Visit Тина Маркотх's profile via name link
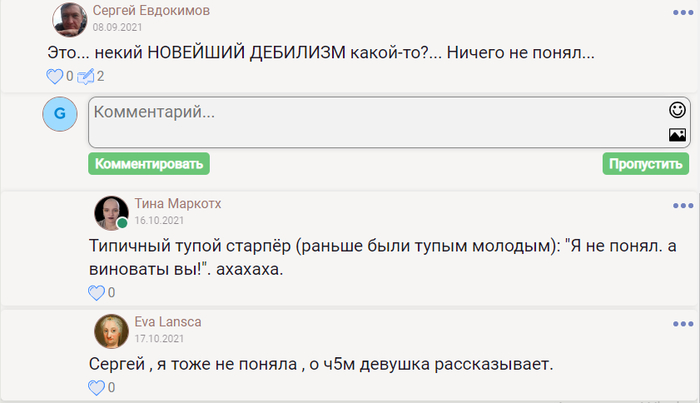The image size is (700, 403). 178,203
